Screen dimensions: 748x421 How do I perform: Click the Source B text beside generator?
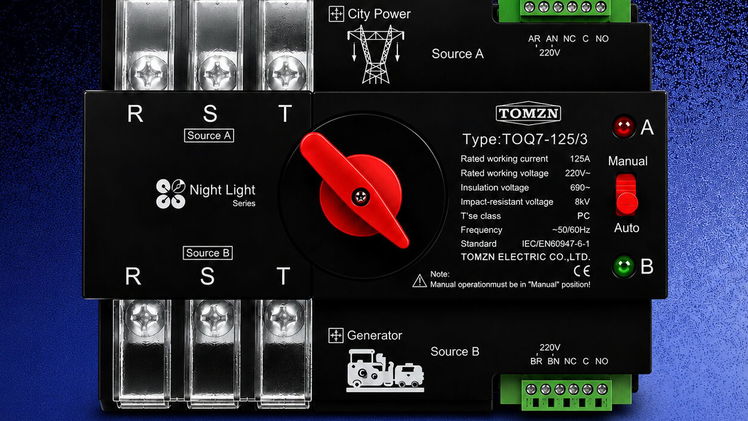[x=455, y=351]
